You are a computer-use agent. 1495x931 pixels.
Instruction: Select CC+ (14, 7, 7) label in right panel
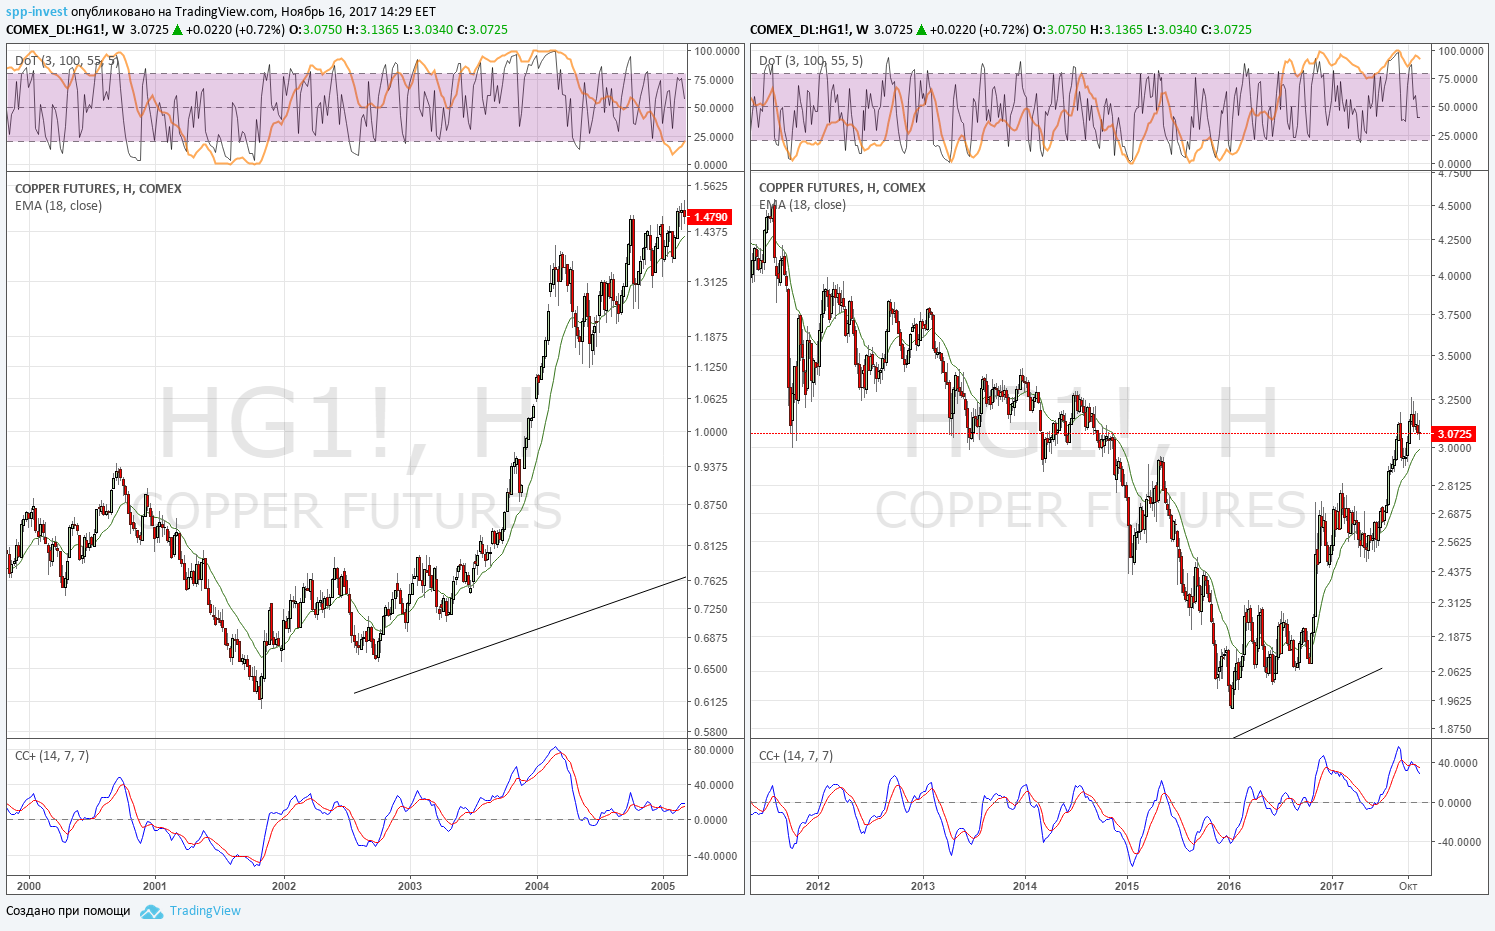(x=796, y=756)
